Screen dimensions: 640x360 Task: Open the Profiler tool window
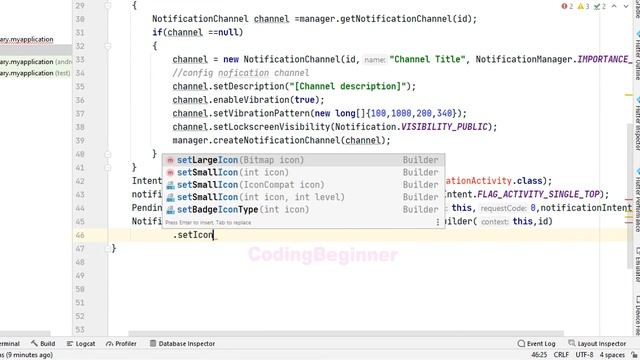(x=121, y=344)
